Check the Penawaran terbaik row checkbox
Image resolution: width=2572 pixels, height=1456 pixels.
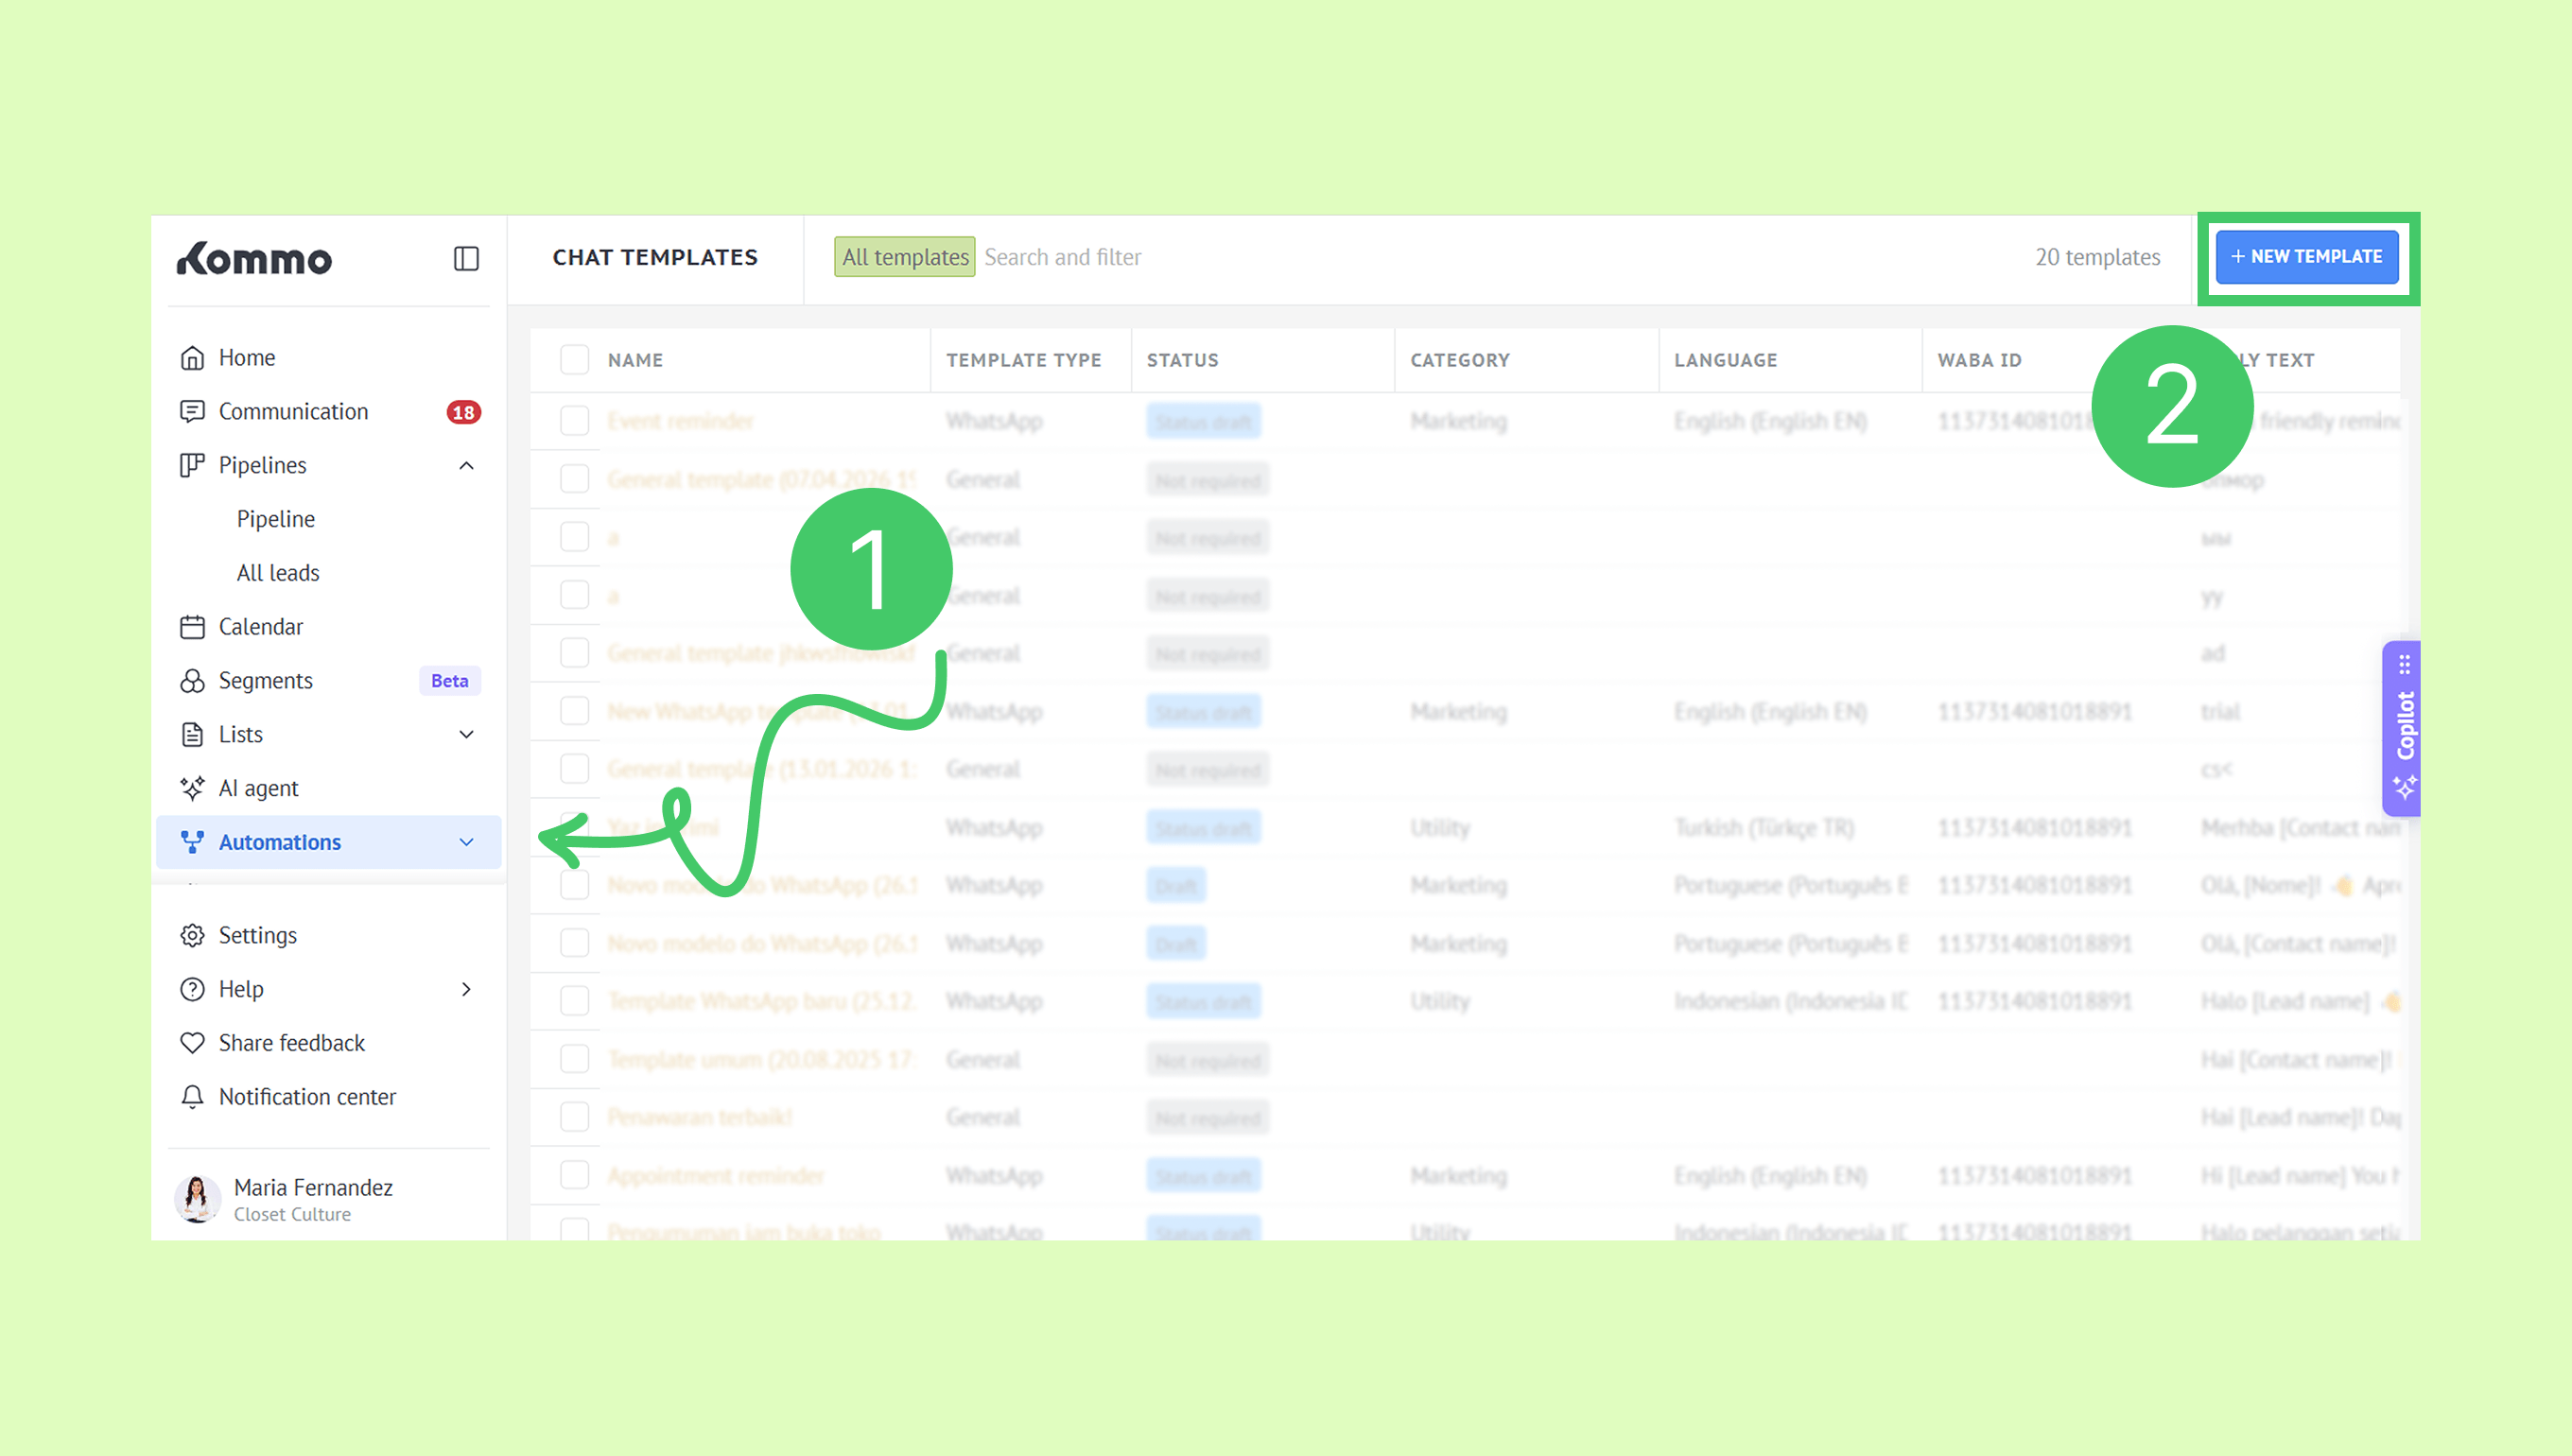tap(575, 1117)
